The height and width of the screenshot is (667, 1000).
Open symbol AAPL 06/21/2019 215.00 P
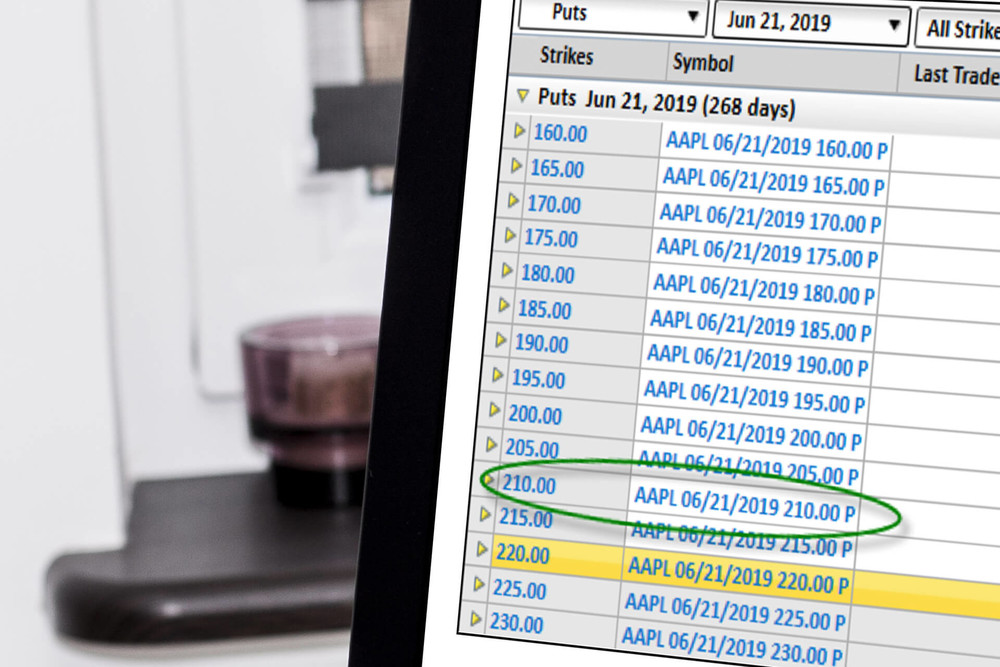[x=741, y=539]
